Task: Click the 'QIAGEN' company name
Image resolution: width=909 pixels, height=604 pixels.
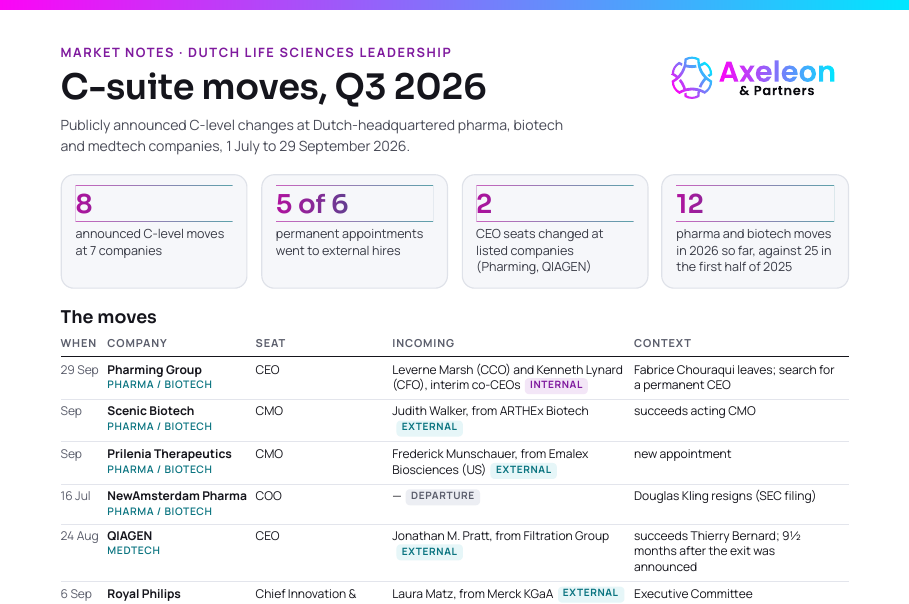Action: point(129,536)
